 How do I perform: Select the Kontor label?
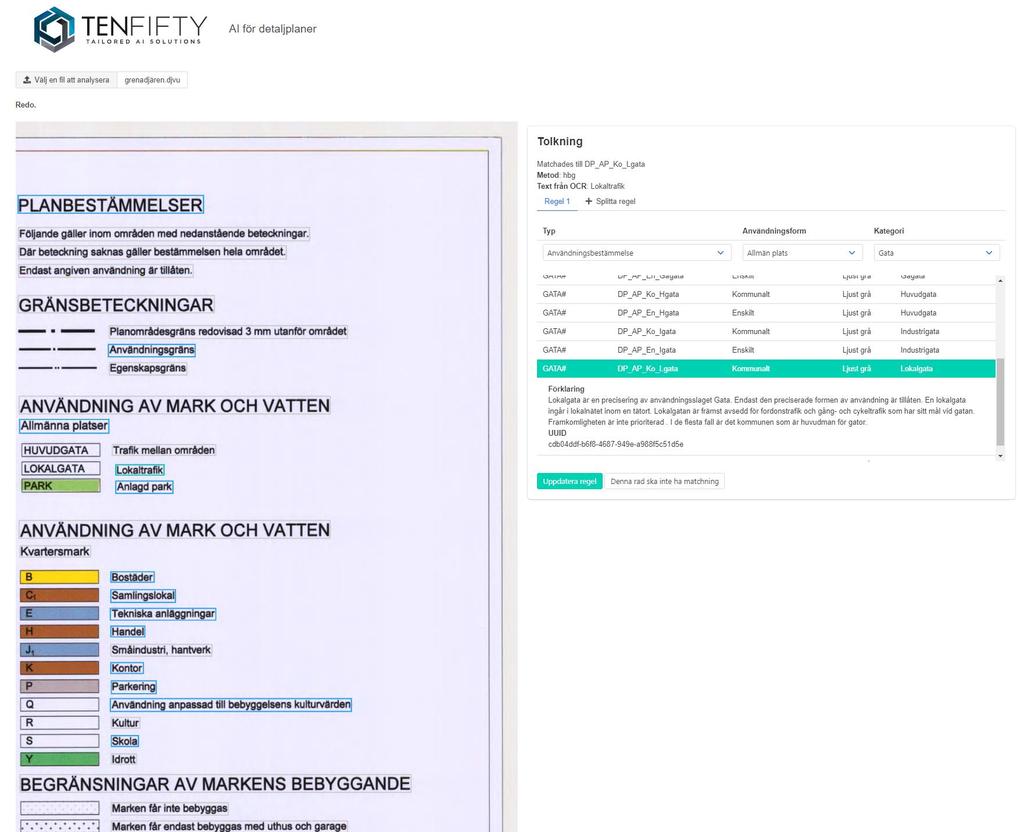click(127, 668)
